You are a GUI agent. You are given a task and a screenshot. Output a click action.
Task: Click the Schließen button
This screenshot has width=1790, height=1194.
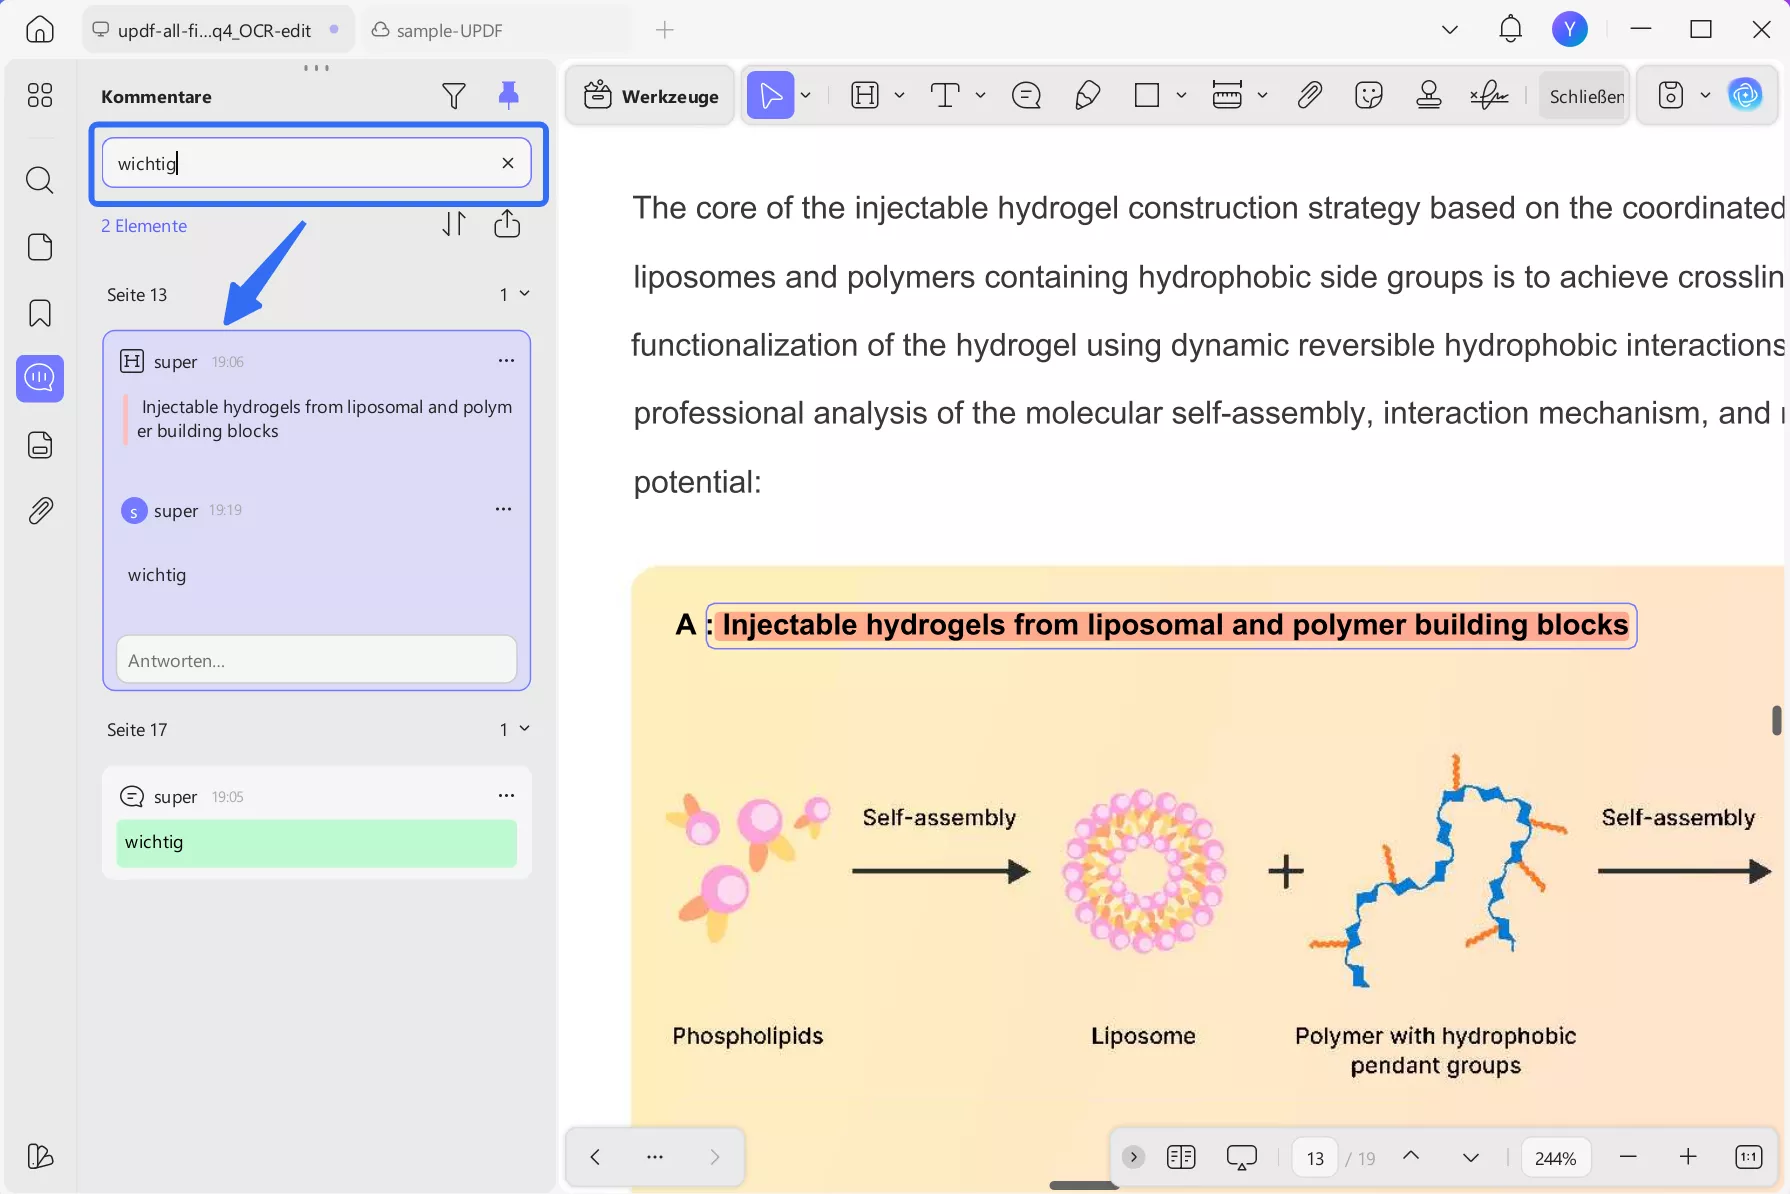(x=1586, y=96)
